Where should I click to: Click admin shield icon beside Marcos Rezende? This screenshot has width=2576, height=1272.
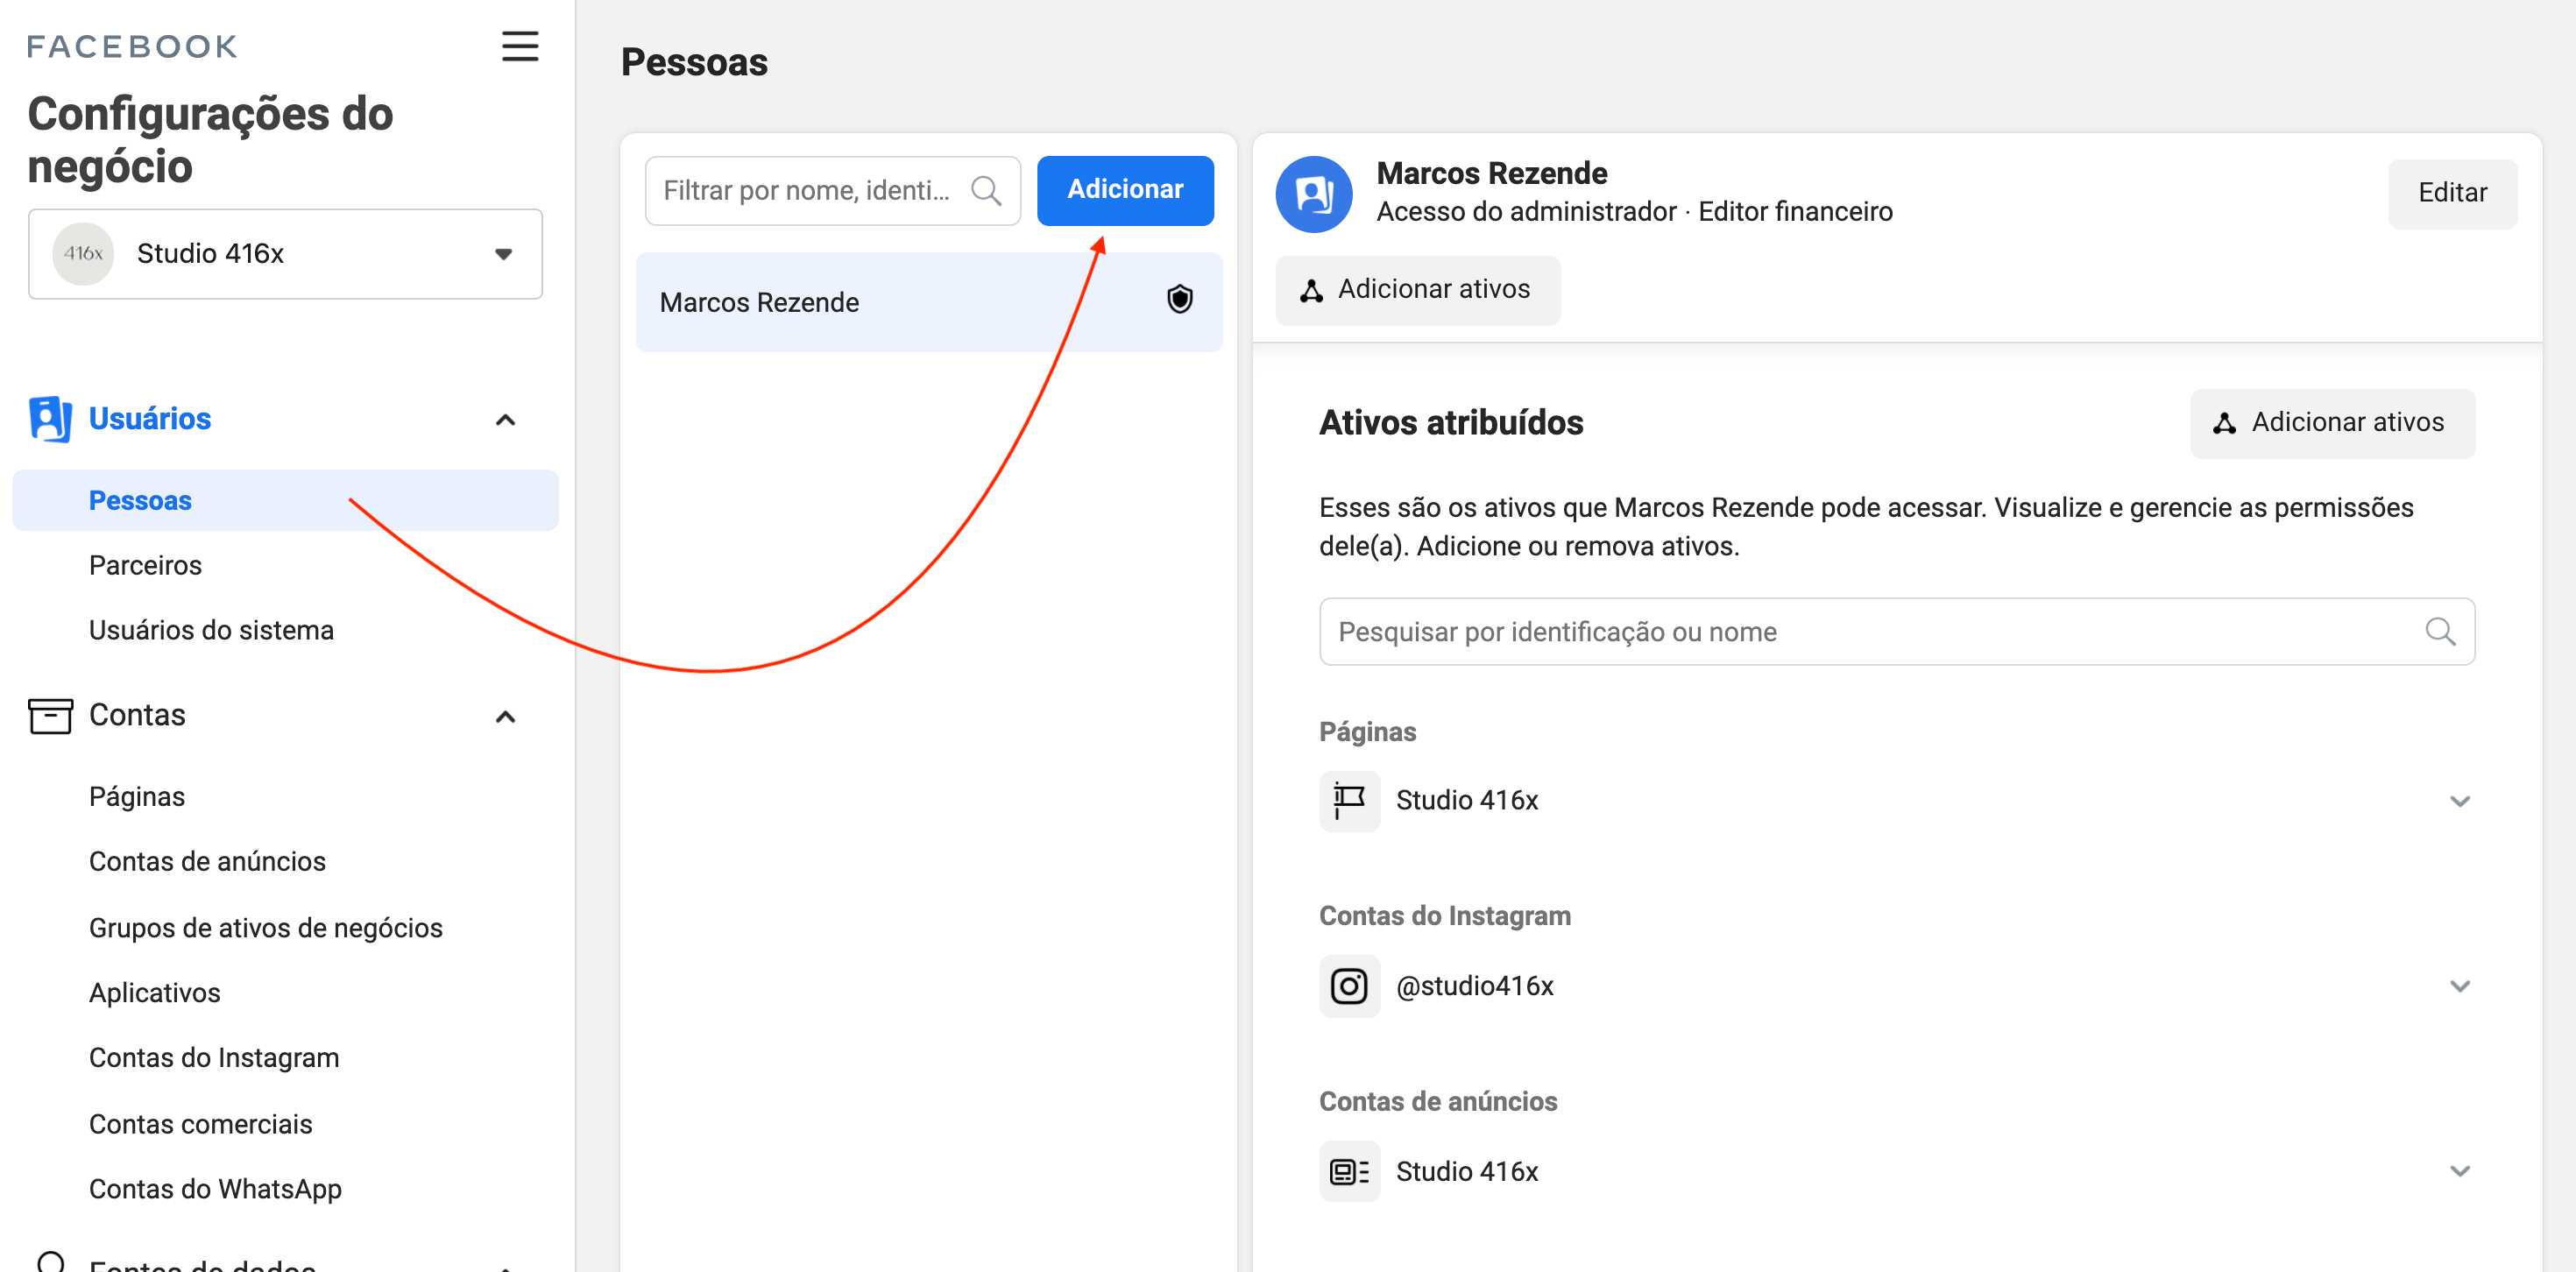1179,300
